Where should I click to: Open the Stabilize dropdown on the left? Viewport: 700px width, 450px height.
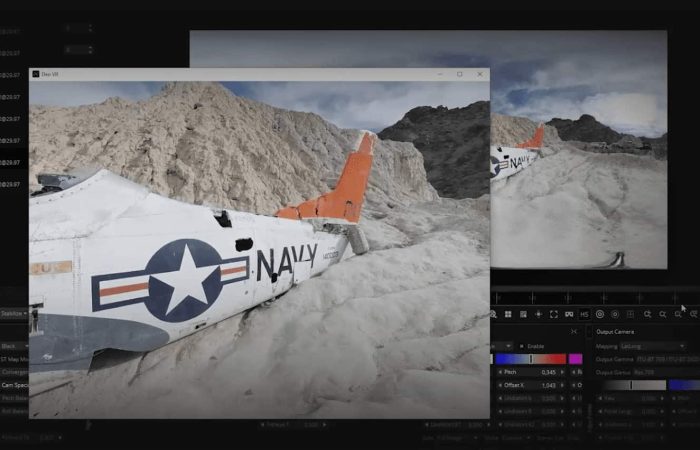click(12, 312)
